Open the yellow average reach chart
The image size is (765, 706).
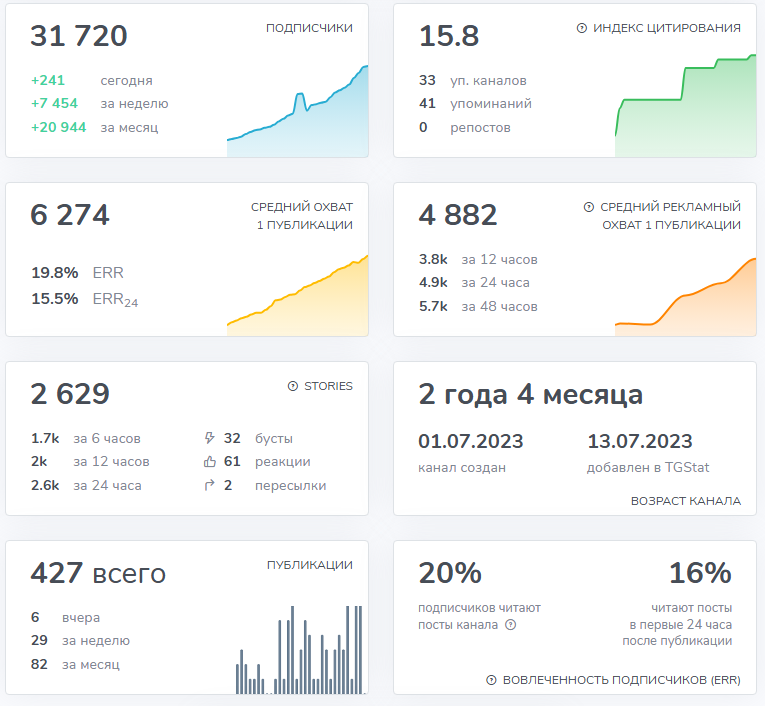(x=297, y=295)
